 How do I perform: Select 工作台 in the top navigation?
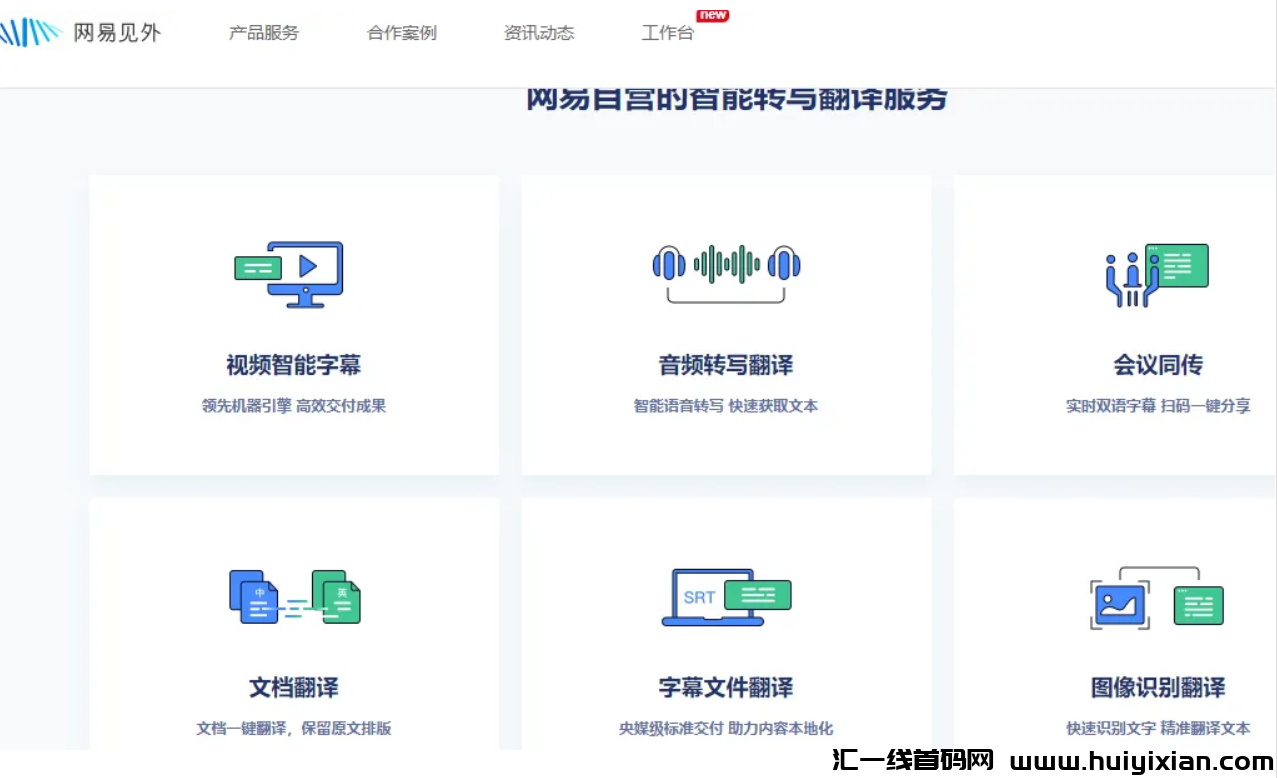[x=667, y=33]
